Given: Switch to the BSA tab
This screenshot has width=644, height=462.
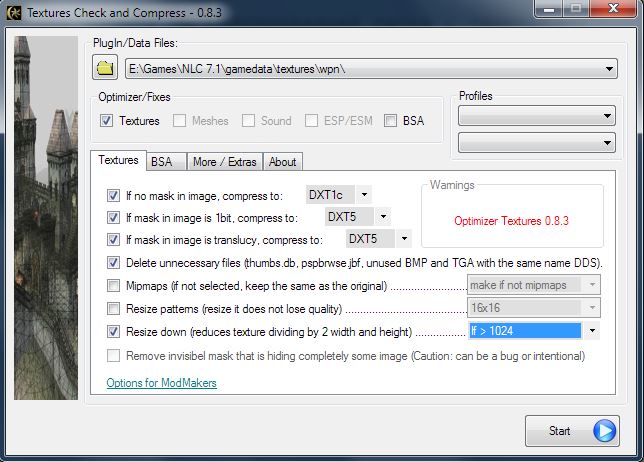Looking at the screenshot, I should click(160, 161).
